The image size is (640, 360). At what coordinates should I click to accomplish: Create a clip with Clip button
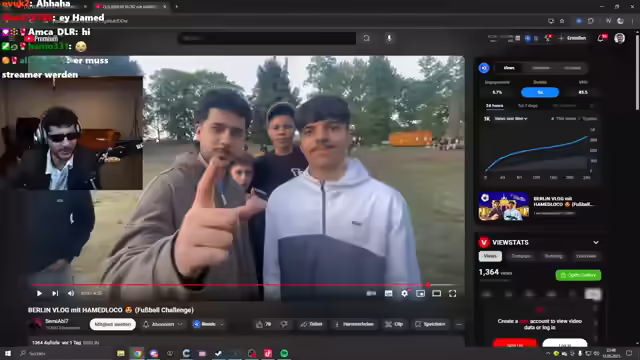click(x=394, y=324)
